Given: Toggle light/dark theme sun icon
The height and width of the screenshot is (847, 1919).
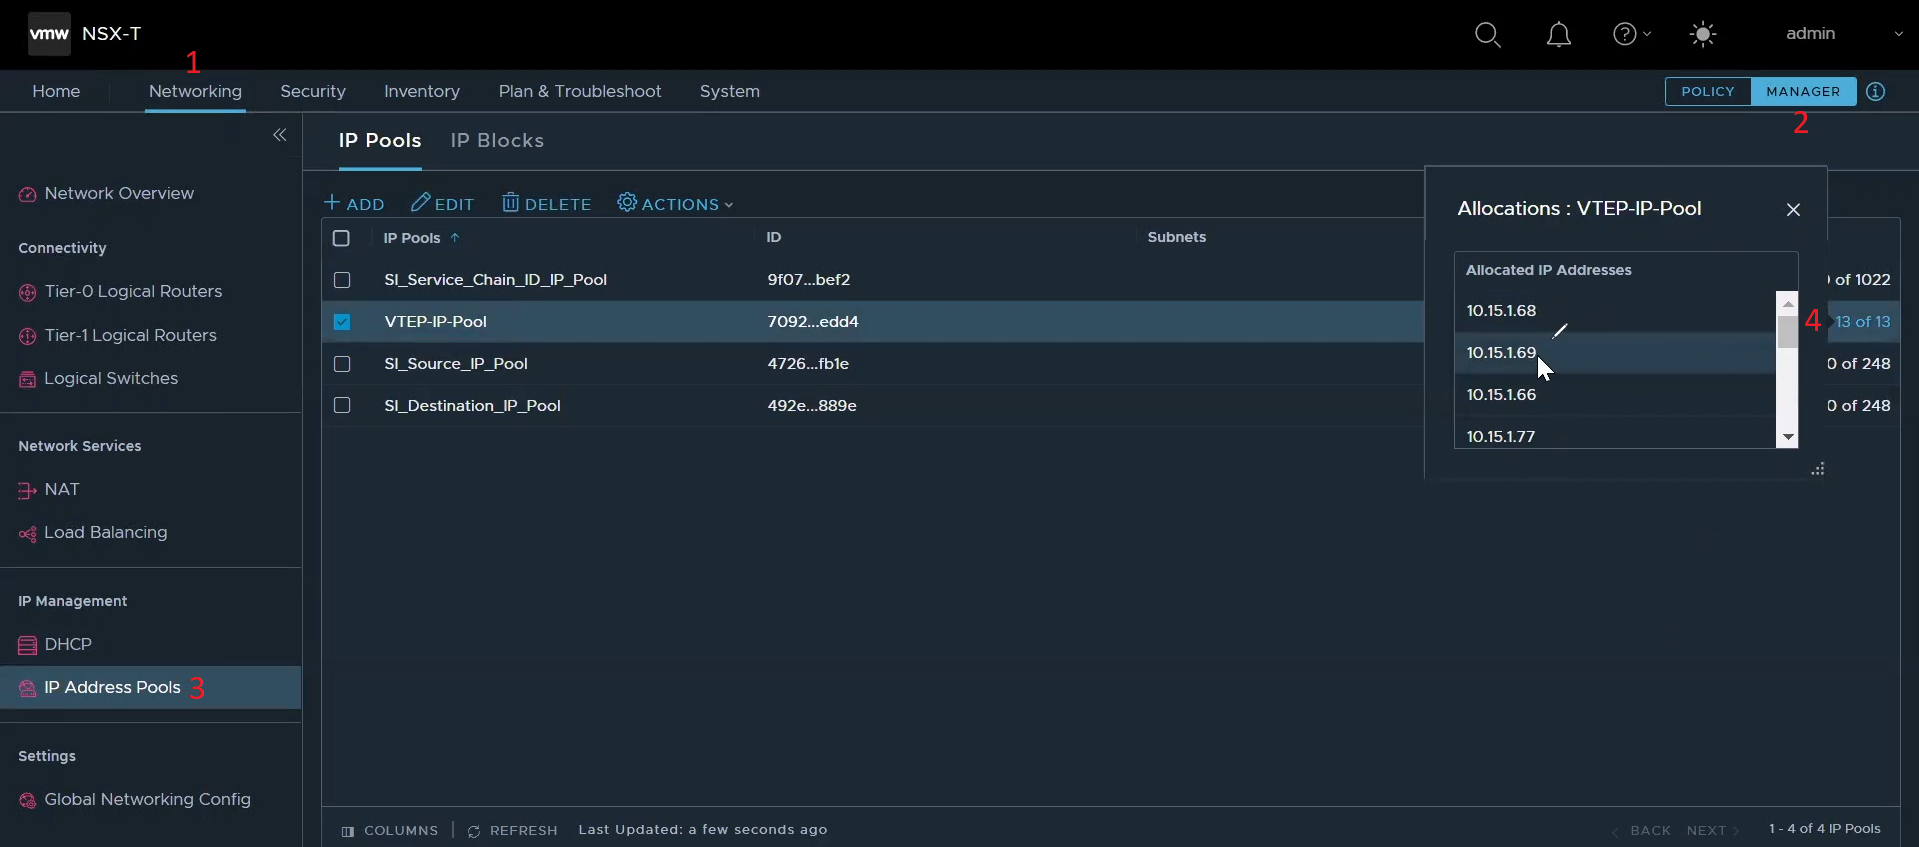Looking at the screenshot, I should pyautogui.click(x=1702, y=34).
